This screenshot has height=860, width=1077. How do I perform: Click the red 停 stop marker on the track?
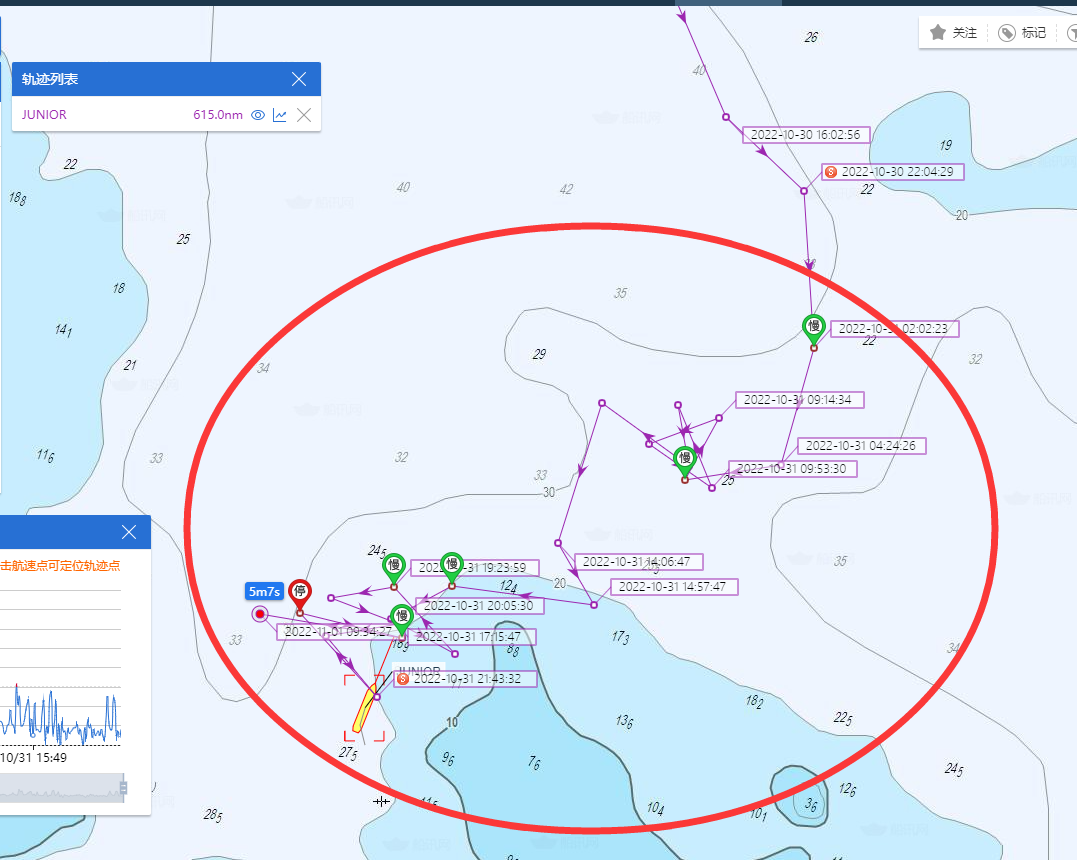pos(299,592)
